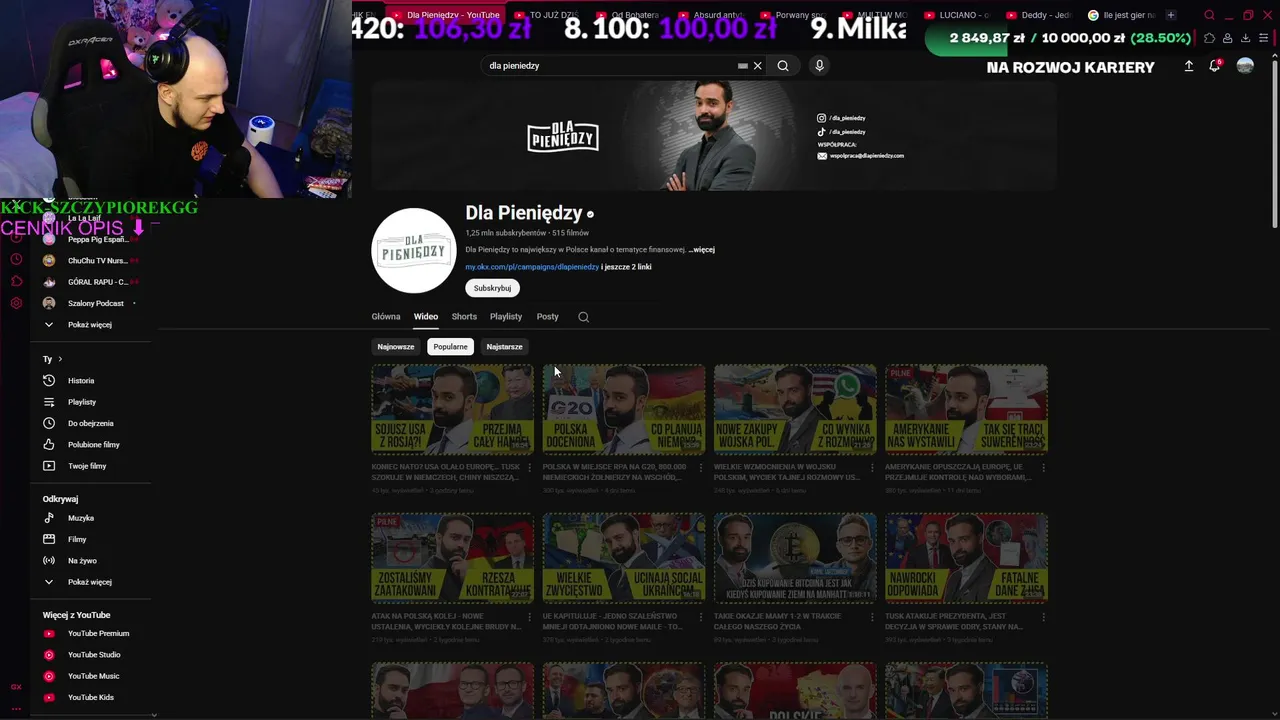This screenshot has width=1280, height=720.
Task: Filter videos by Najnowsze
Action: pyautogui.click(x=396, y=347)
